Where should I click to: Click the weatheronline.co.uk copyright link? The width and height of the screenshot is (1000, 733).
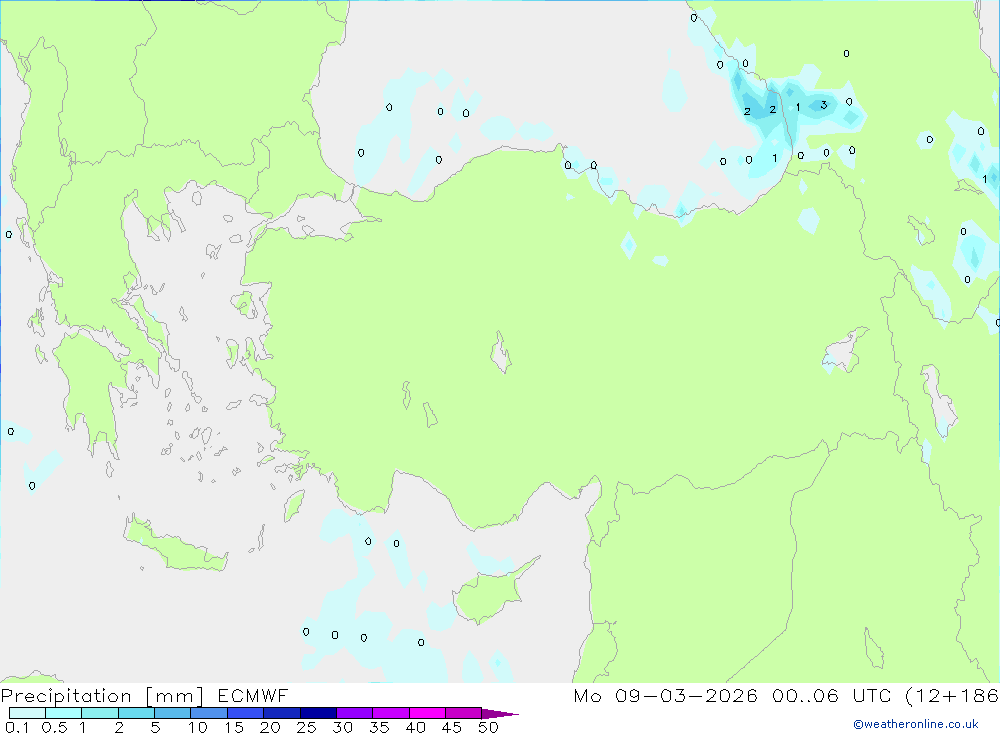coord(916,724)
